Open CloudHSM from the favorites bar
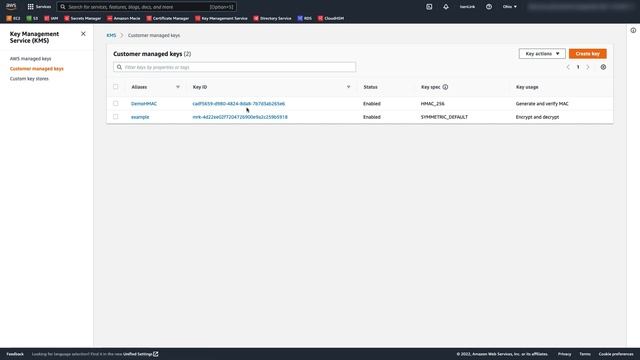Viewport: 640px width, 360px height. tap(331, 18)
